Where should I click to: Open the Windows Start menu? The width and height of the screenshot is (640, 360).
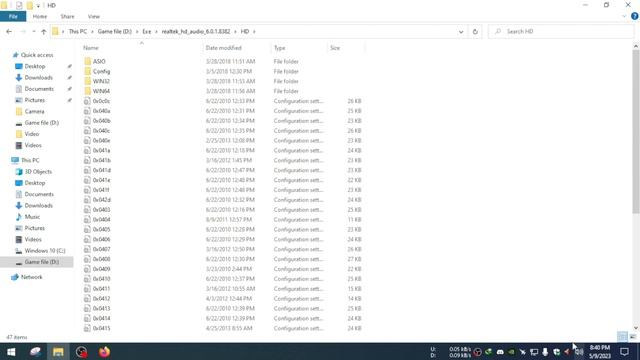pyautogui.click(x=11, y=352)
